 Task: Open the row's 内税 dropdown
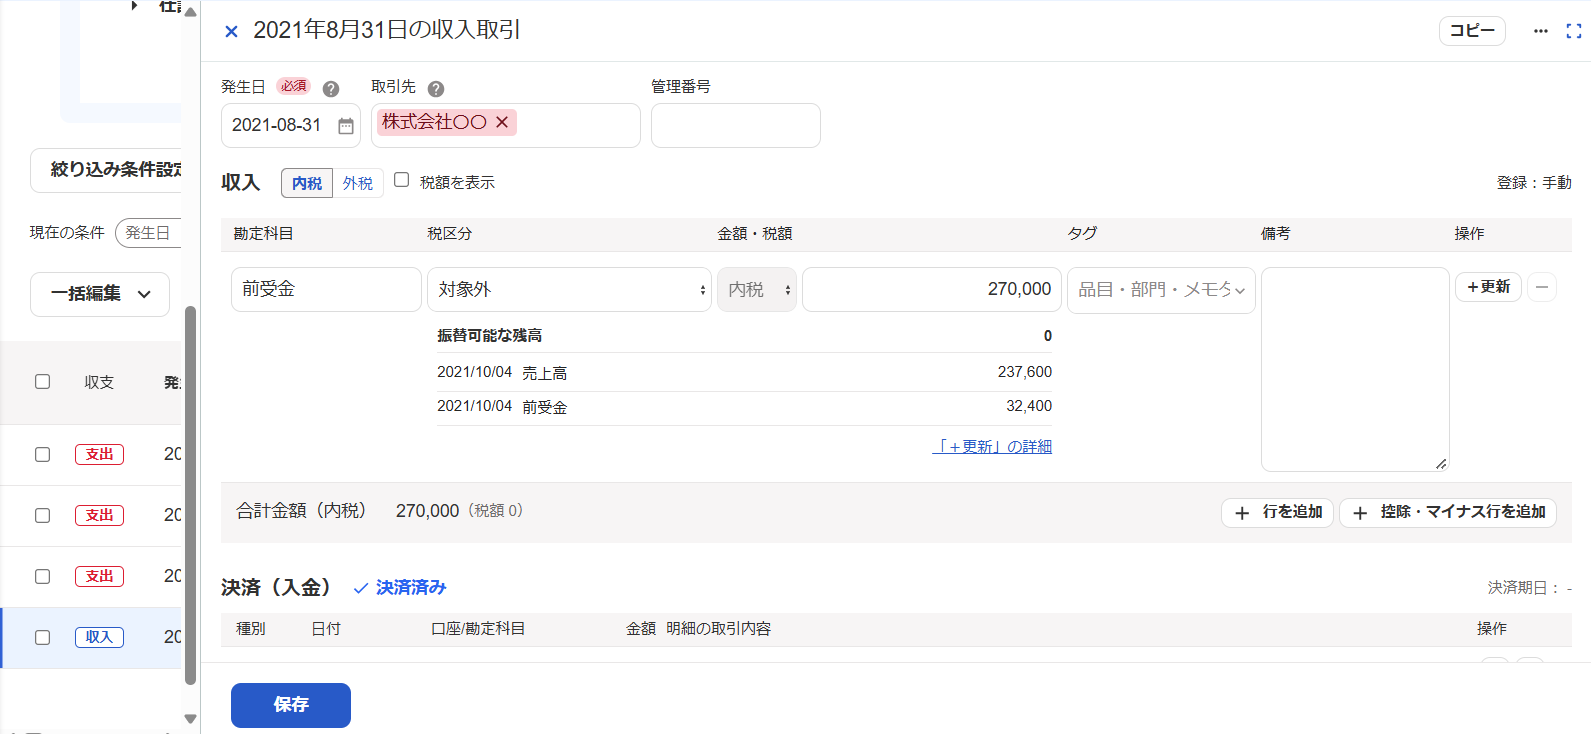pos(757,290)
